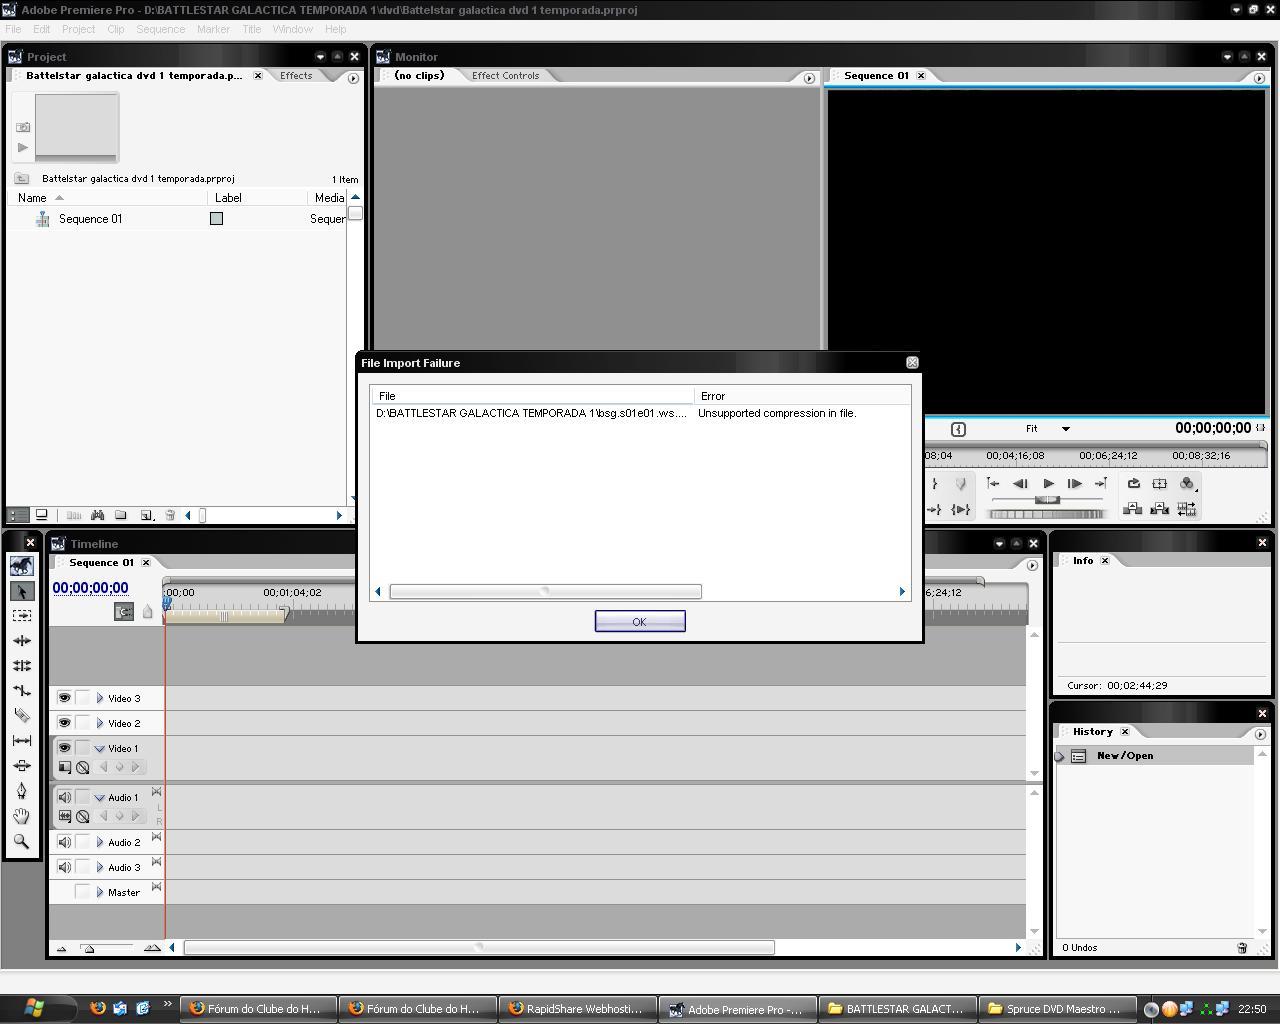Select the Zoom magnifier tool
The height and width of the screenshot is (1024, 1280).
pyautogui.click(x=21, y=842)
